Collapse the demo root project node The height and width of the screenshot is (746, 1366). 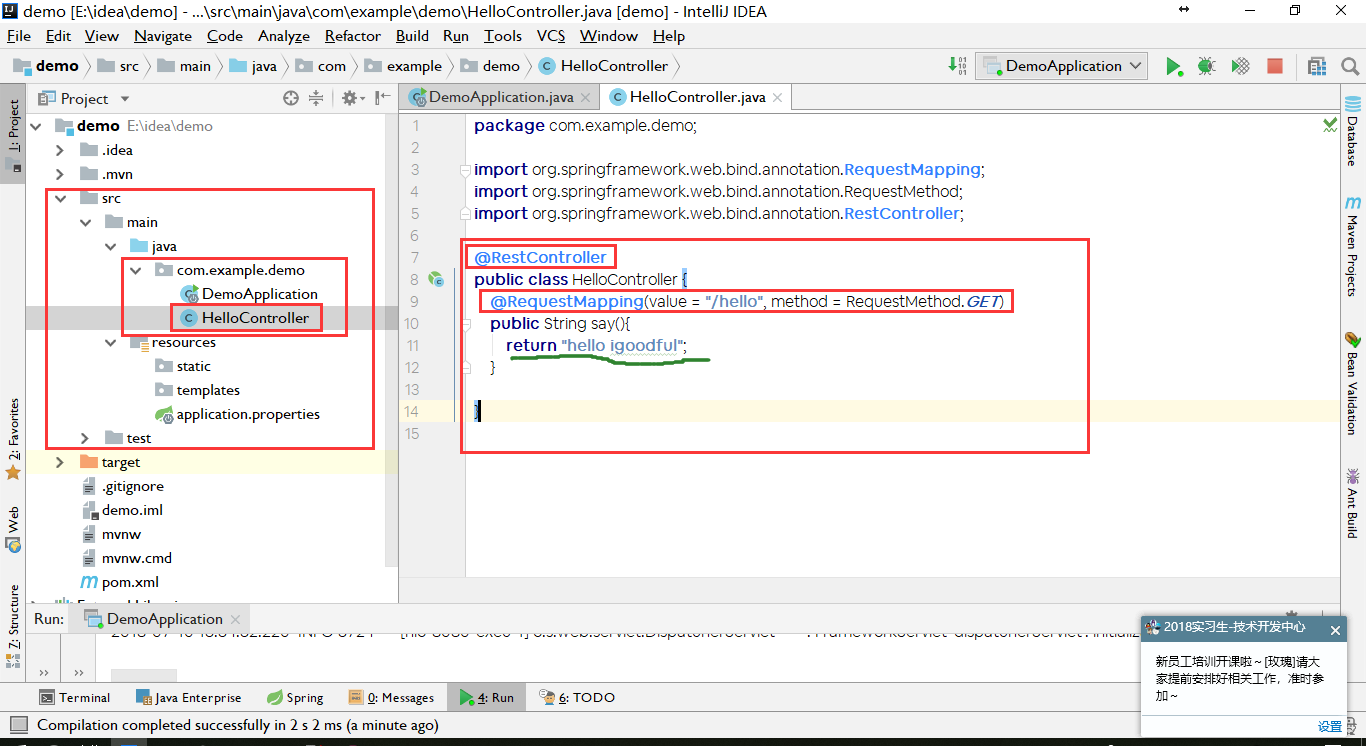37,126
